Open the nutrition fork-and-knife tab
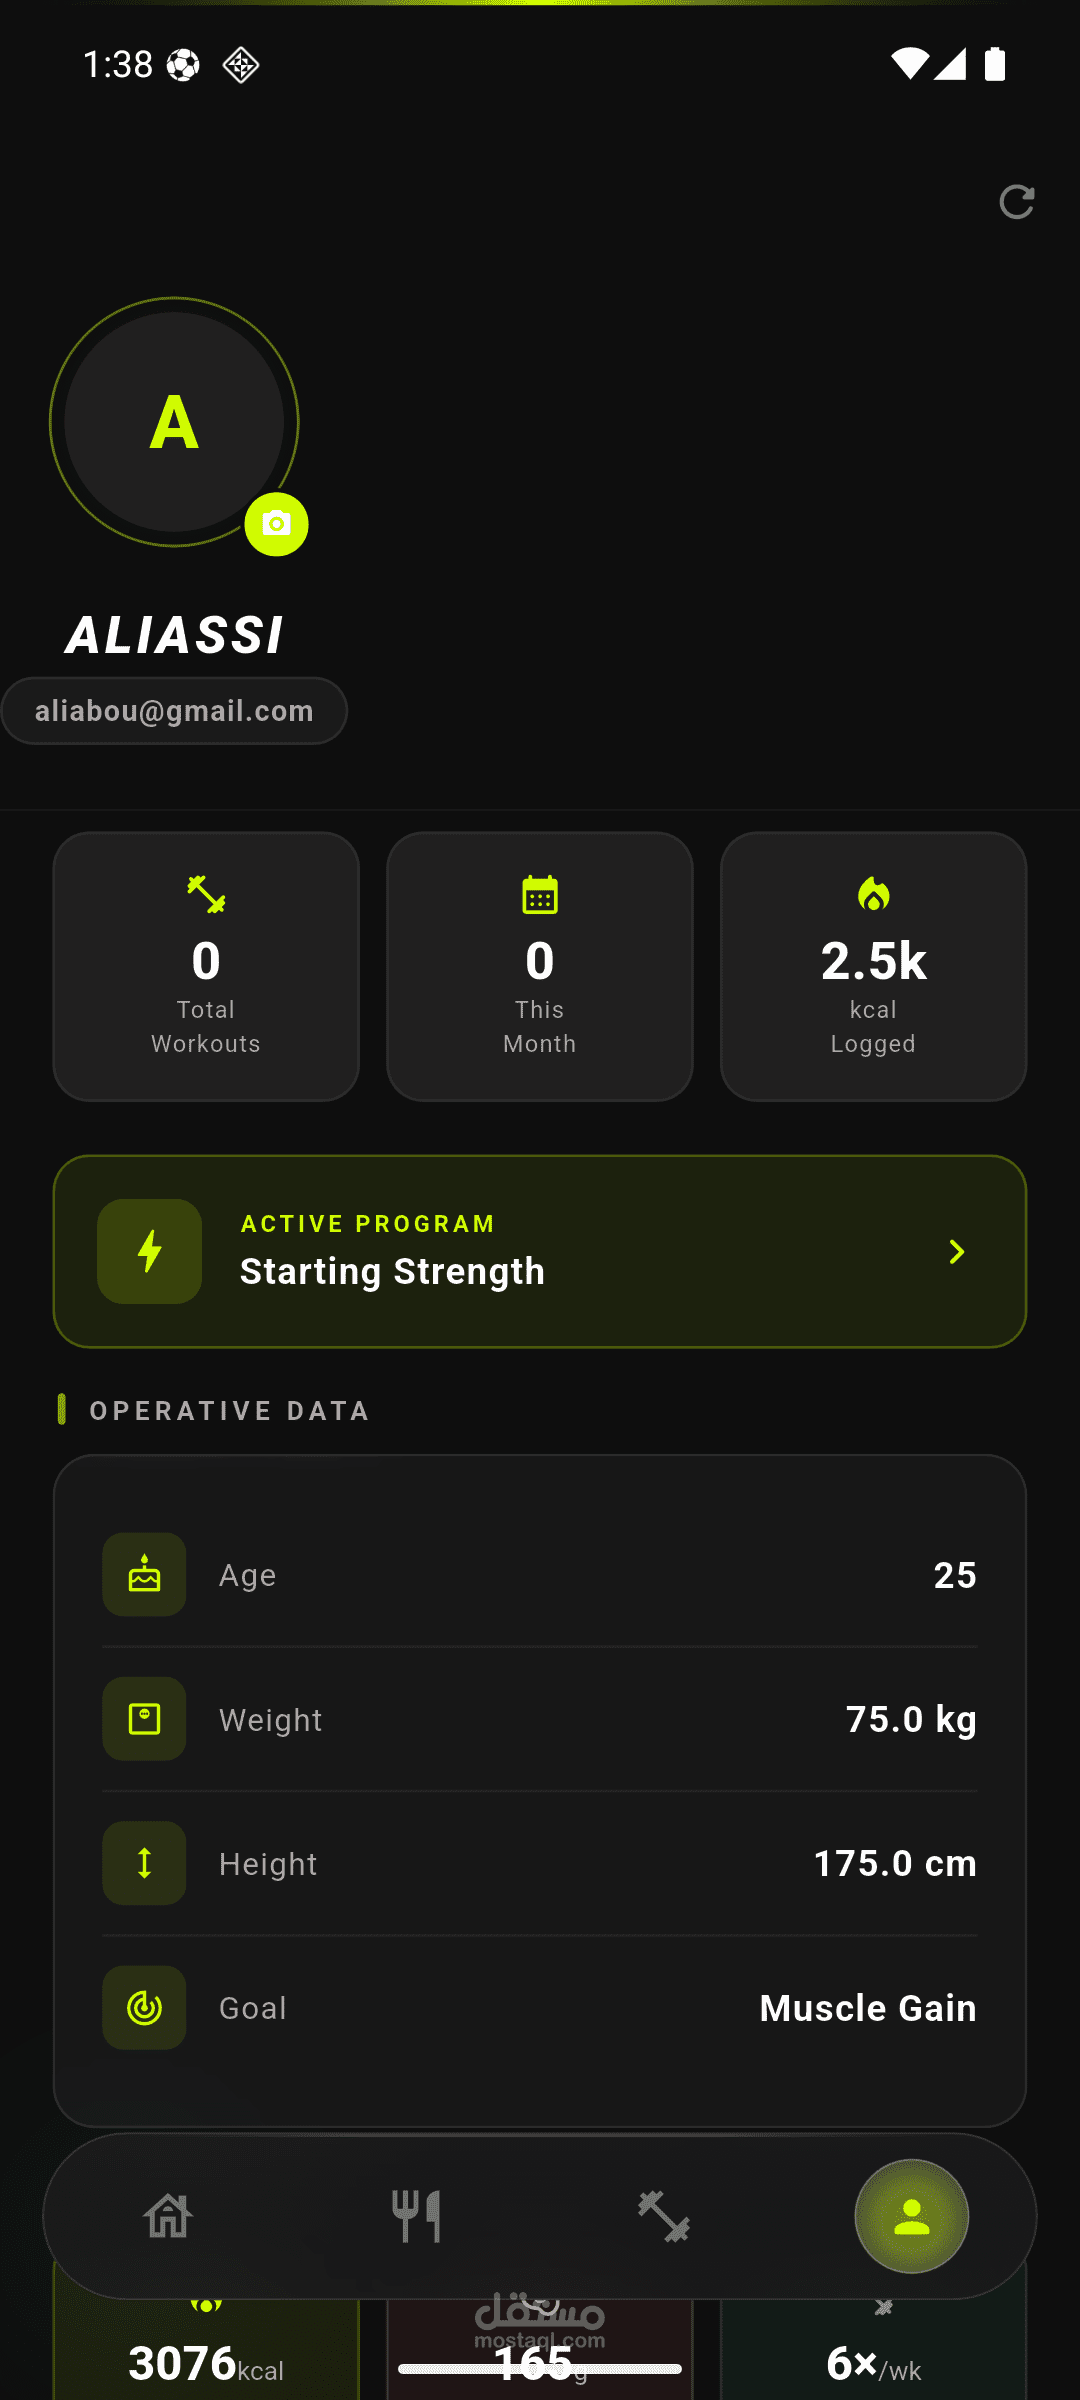This screenshot has height=2400, width=1080. 416,2216
